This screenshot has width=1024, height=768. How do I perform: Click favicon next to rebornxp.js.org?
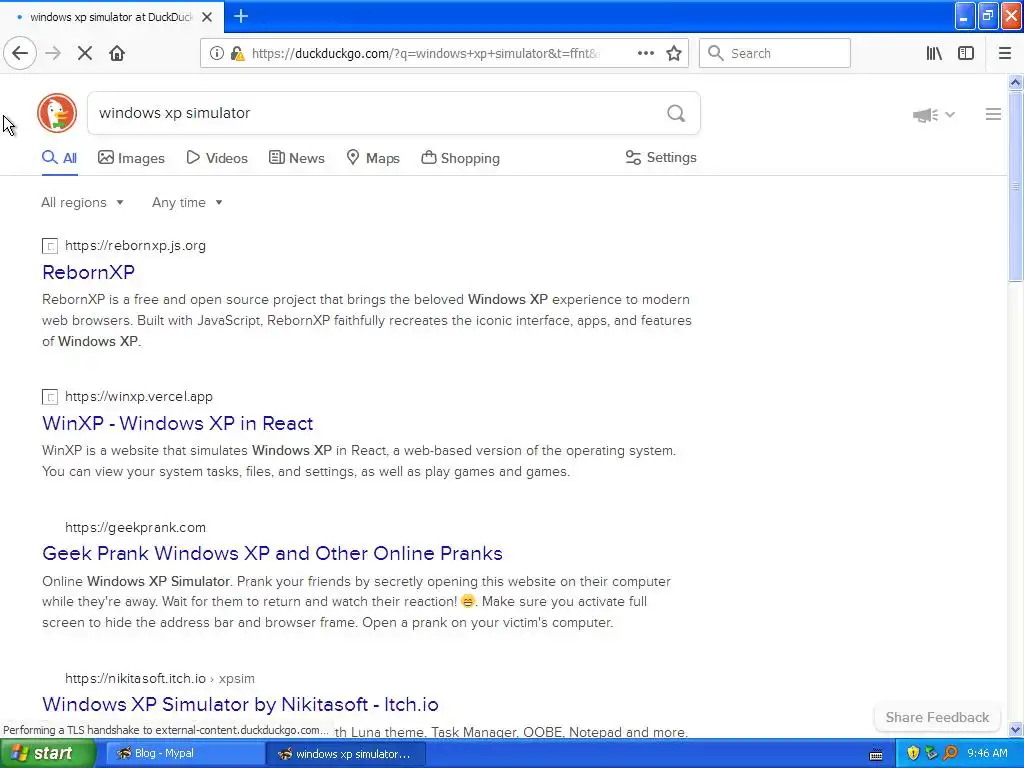pos(50,246)
